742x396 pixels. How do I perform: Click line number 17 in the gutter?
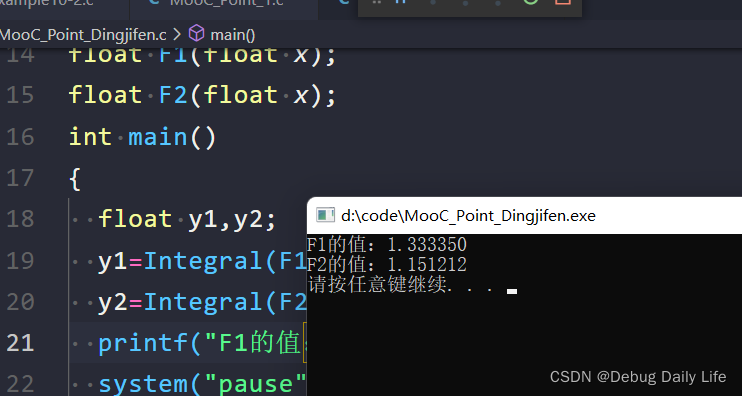coord(20,178)
